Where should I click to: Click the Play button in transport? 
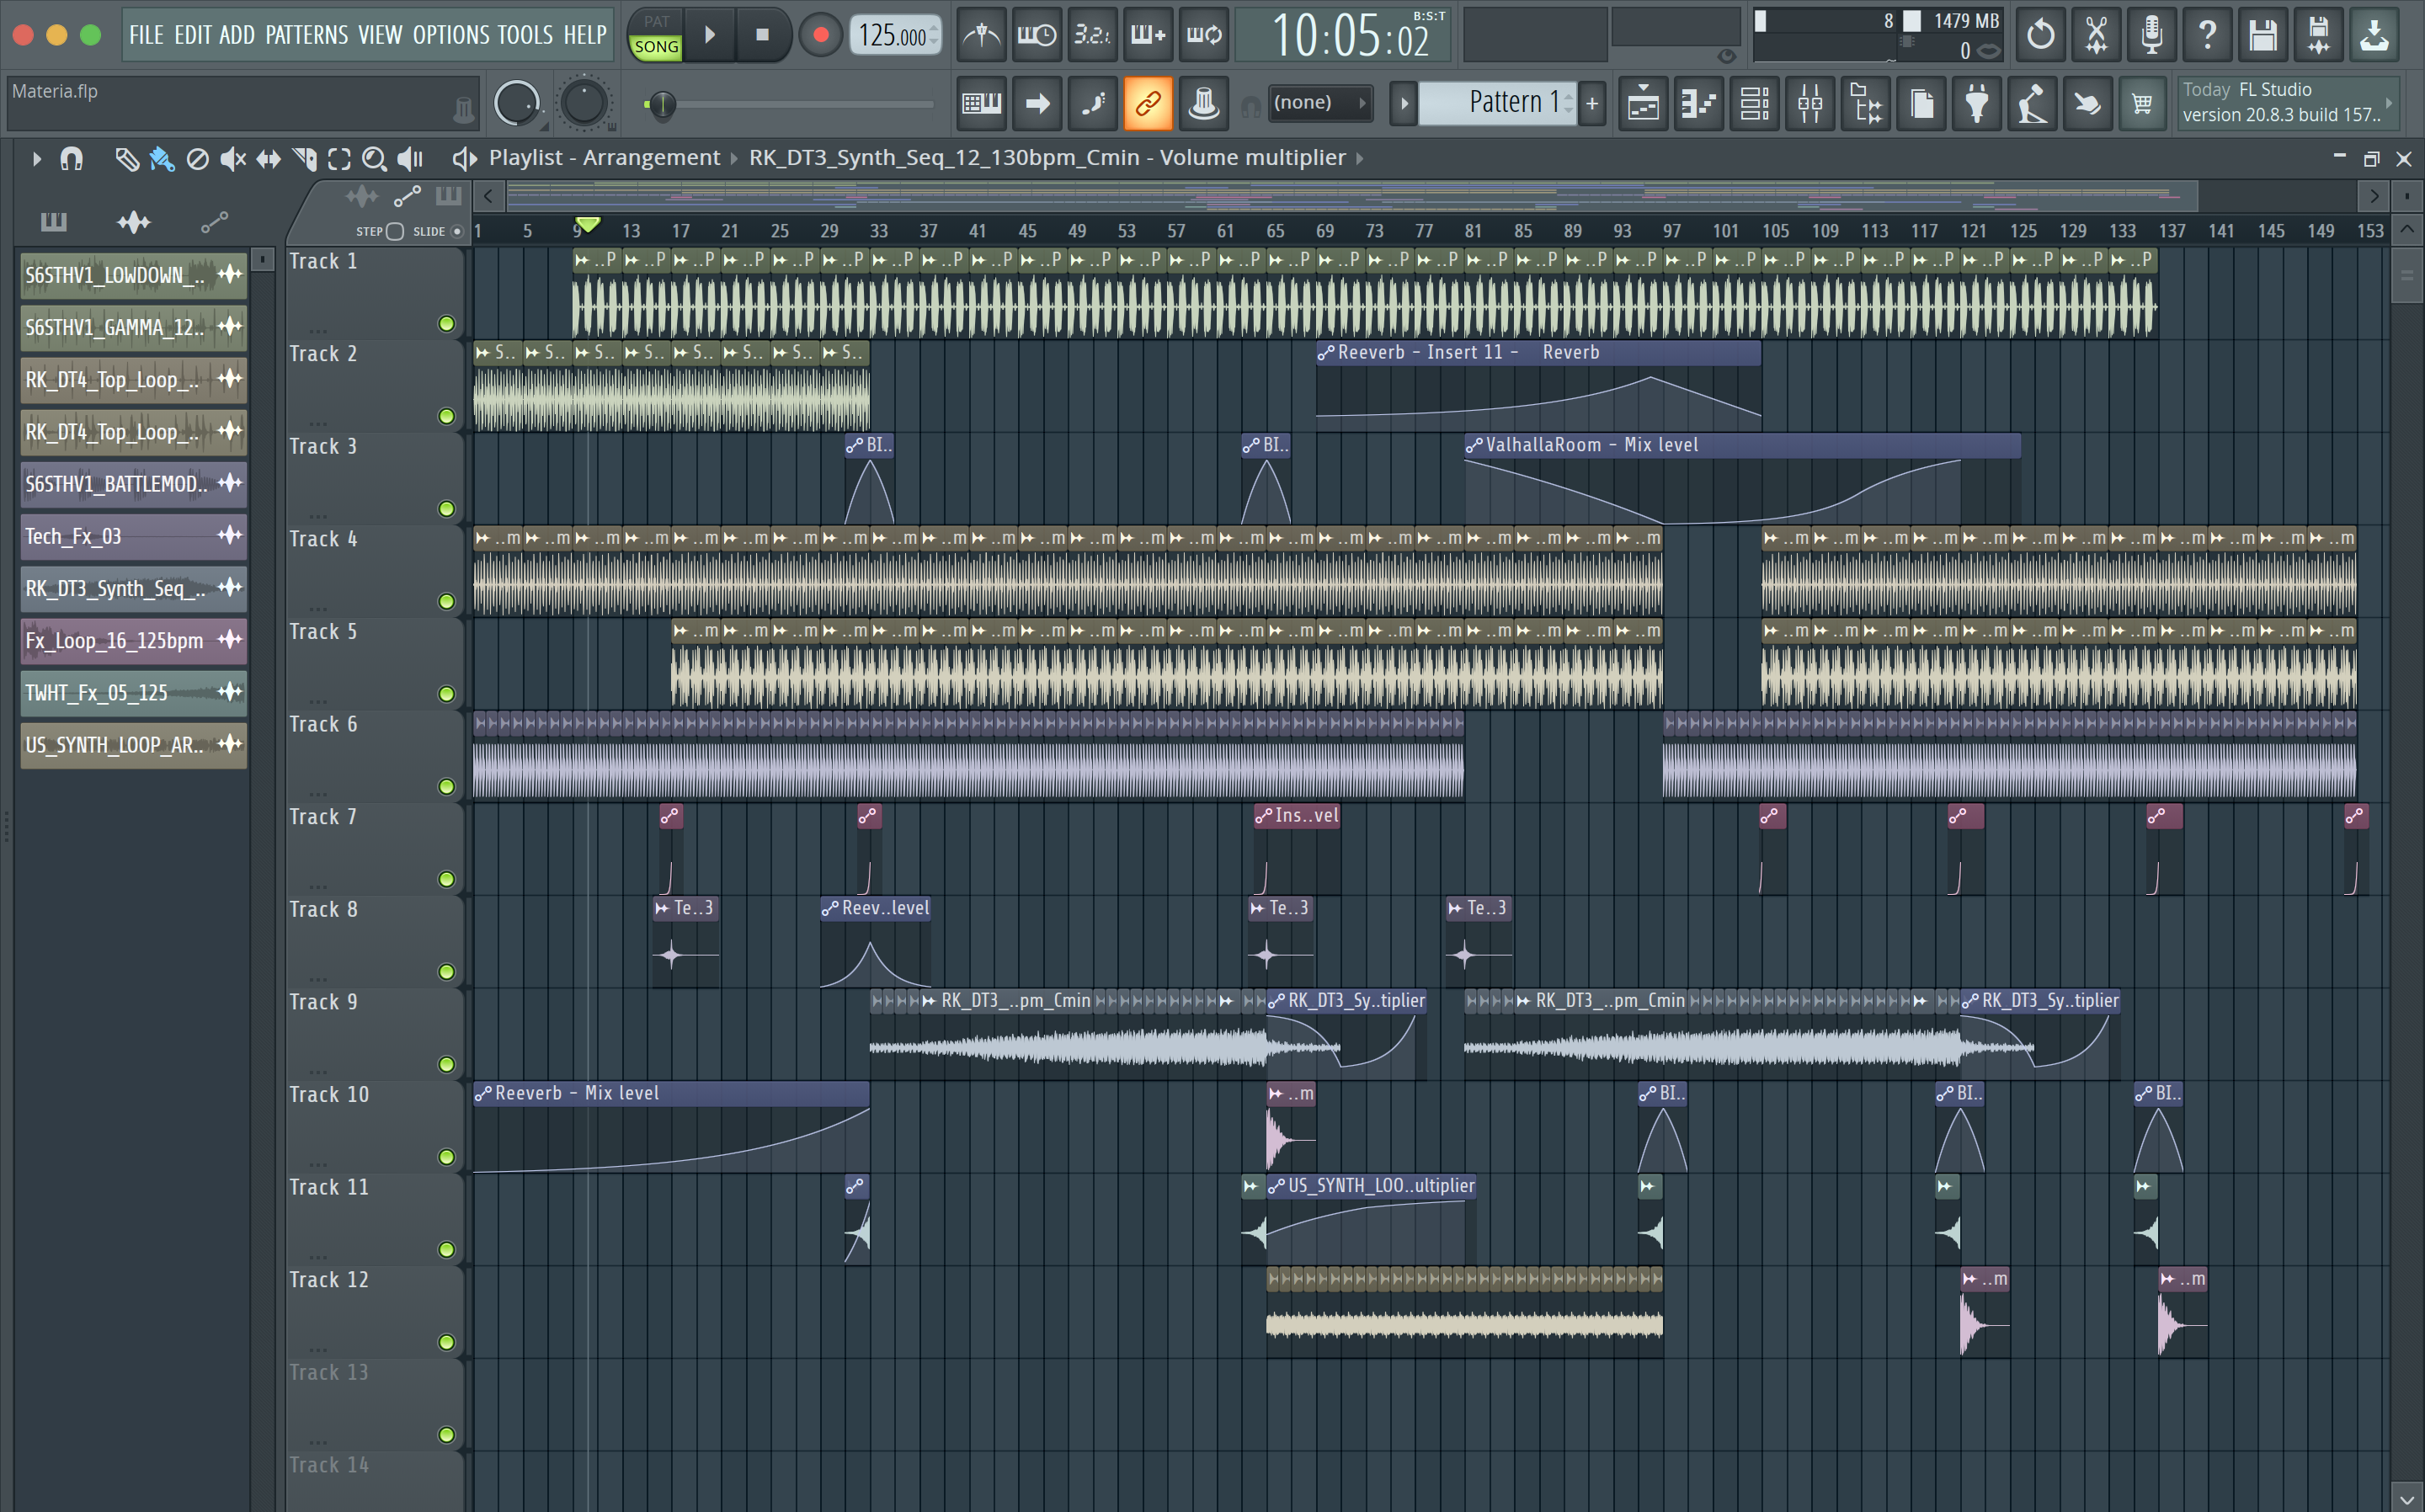710,35
